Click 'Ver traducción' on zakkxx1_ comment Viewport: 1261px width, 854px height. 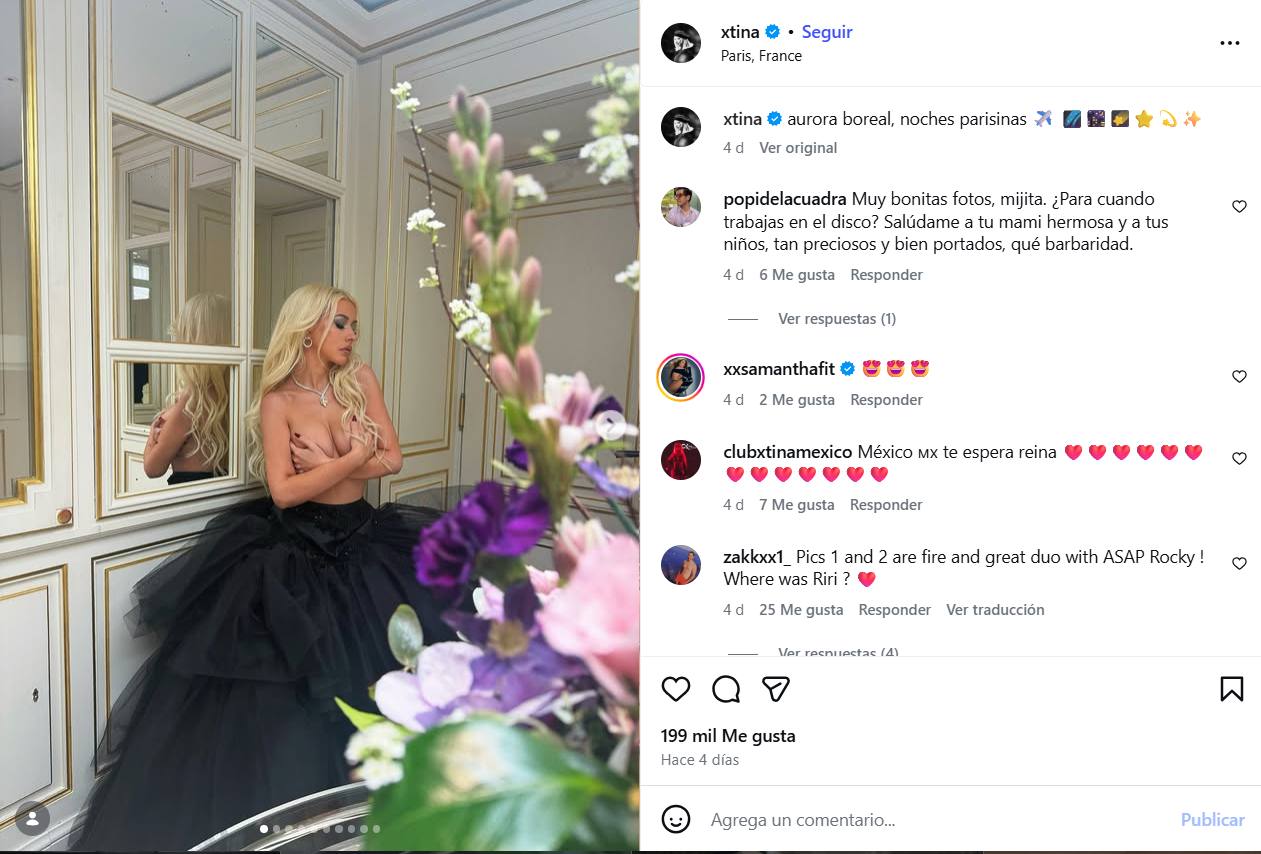pos(995,610)
